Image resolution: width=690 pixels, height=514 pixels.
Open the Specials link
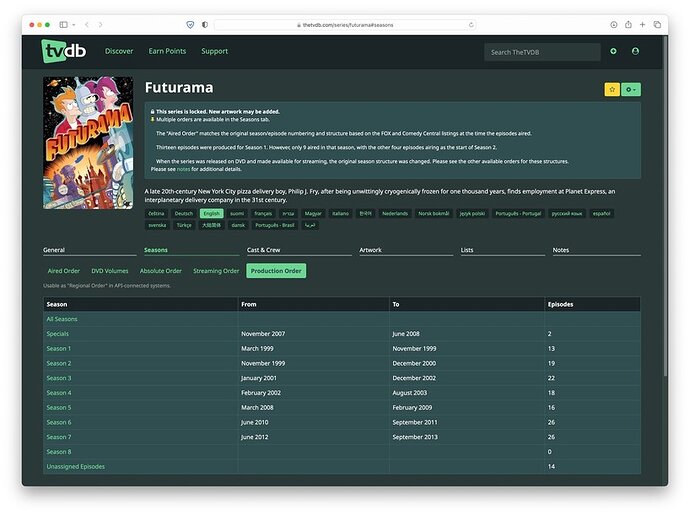point(58,334)
